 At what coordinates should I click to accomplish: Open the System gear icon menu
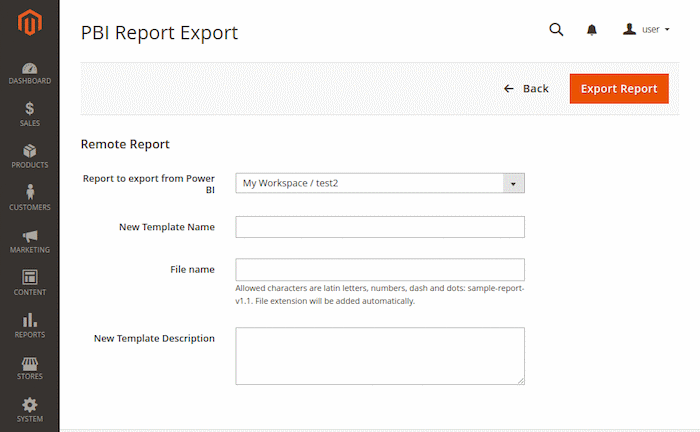(29, 410)
